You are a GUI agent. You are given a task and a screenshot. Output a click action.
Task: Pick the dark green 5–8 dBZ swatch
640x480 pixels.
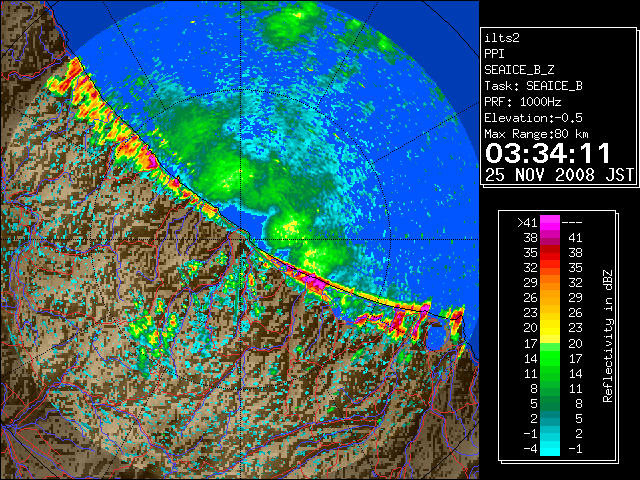pos(550,403)
